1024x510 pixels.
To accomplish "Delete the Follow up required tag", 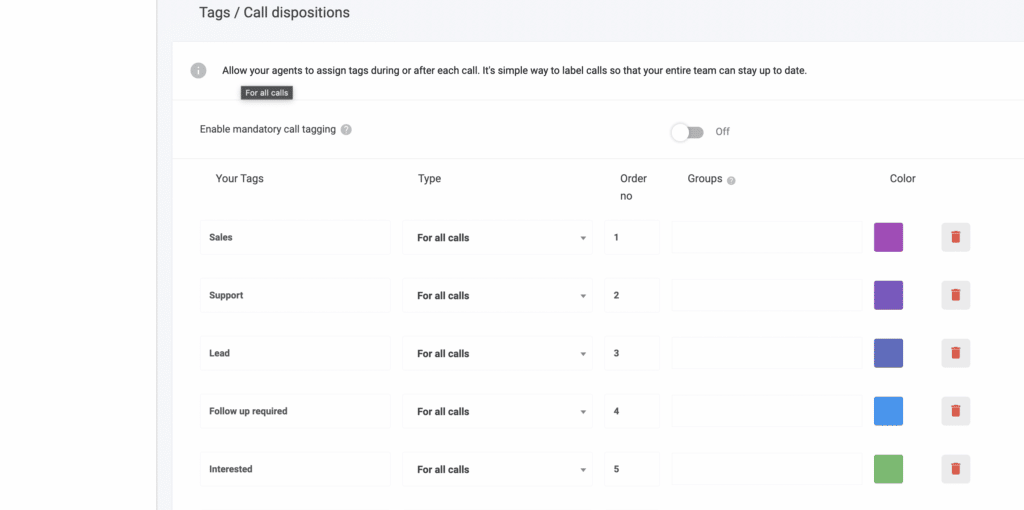I will [x=955, y=411].
